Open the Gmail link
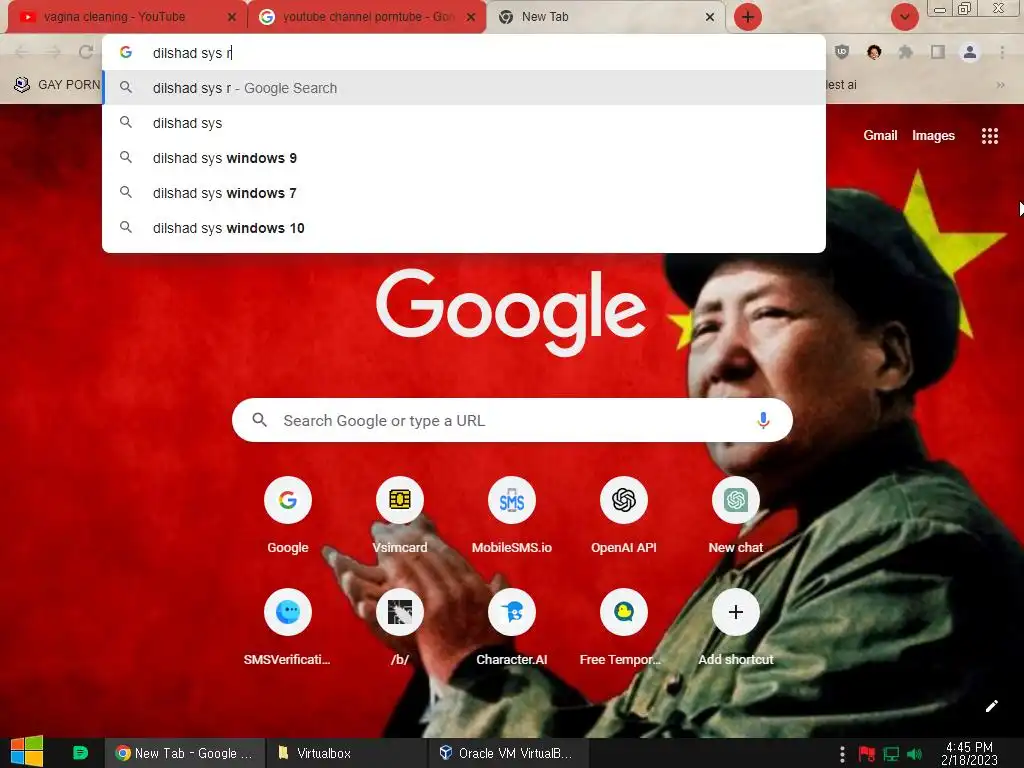The image size is (1024, 768). (880, 135)
